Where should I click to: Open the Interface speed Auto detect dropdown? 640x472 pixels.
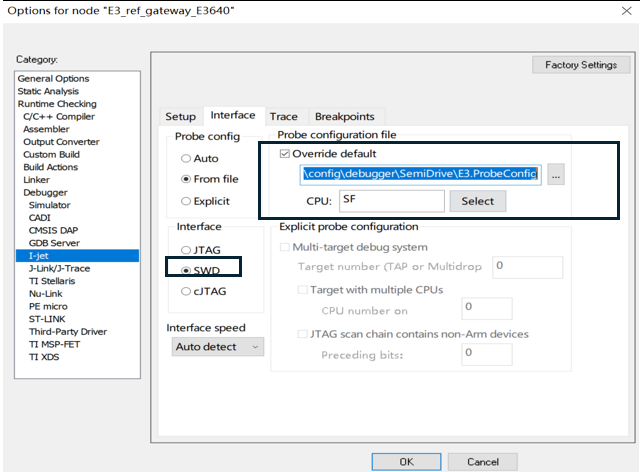[x=217, y=346]
